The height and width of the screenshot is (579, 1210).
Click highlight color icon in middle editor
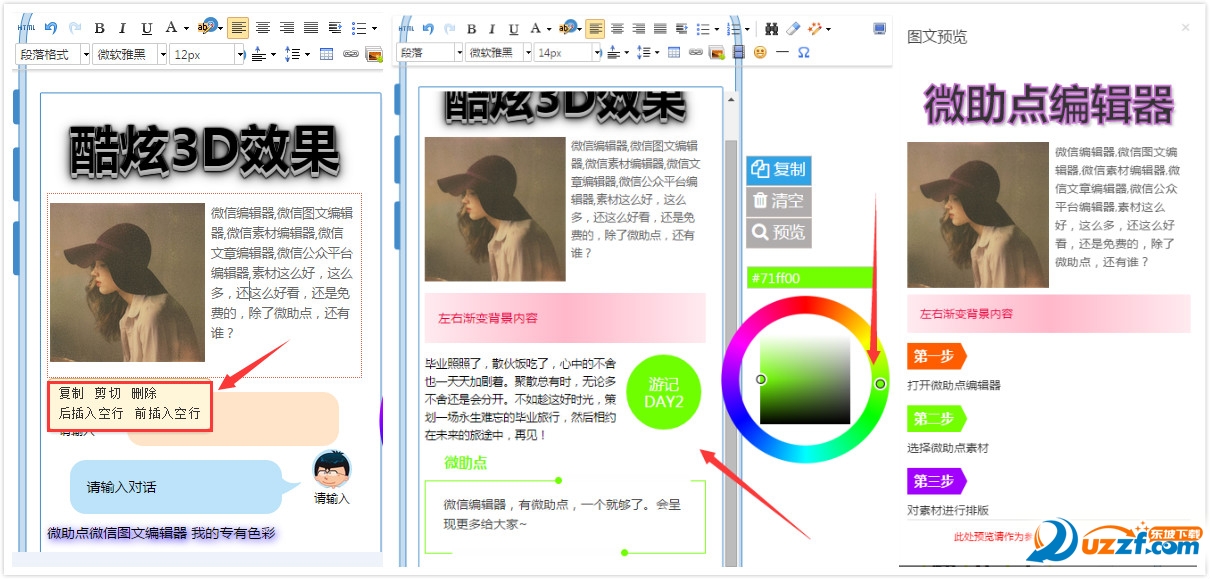pyautogui.click(x=569, y=28)
